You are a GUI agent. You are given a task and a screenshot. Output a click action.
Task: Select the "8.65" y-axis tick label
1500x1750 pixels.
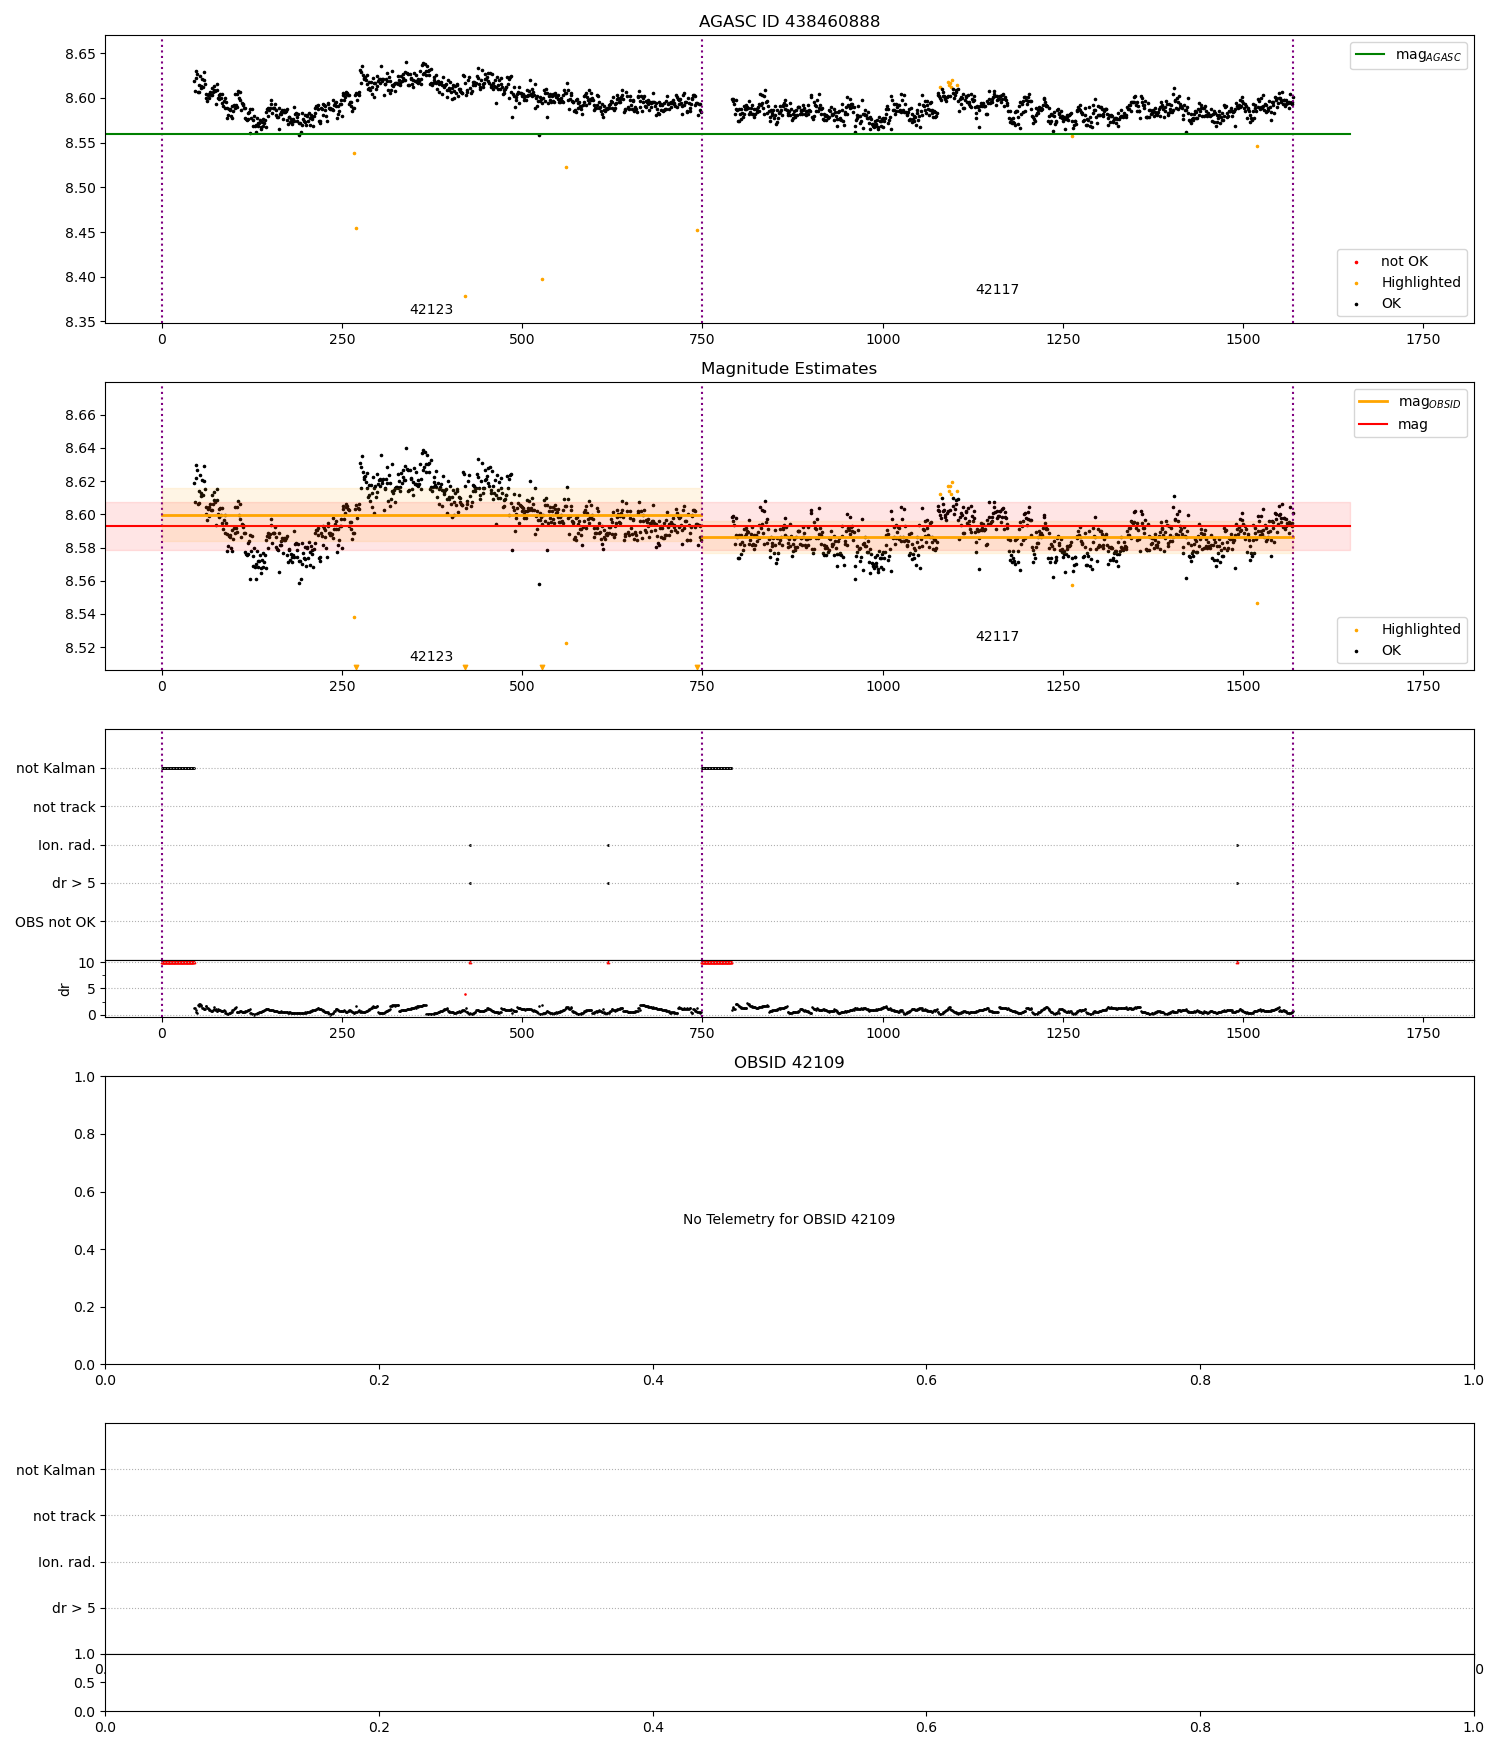[x=78, y=54]
